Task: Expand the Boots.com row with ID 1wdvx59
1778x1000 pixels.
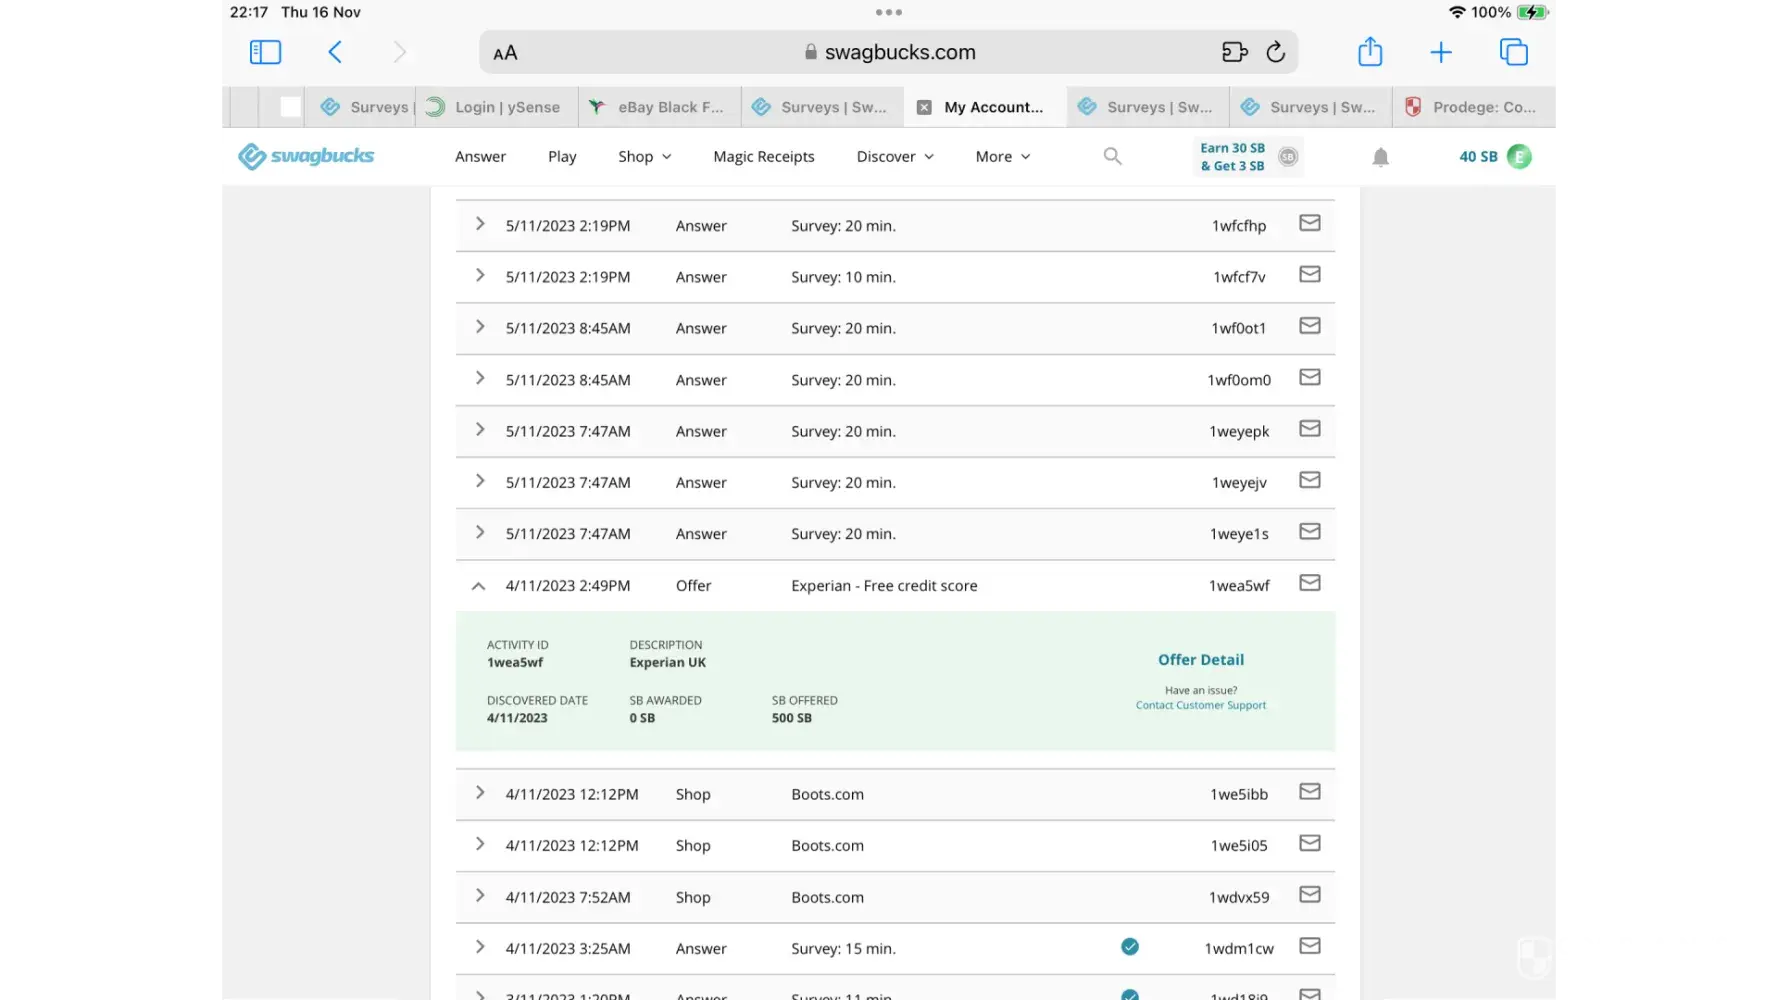Action: pyautogui.click(x=480, y=896)
